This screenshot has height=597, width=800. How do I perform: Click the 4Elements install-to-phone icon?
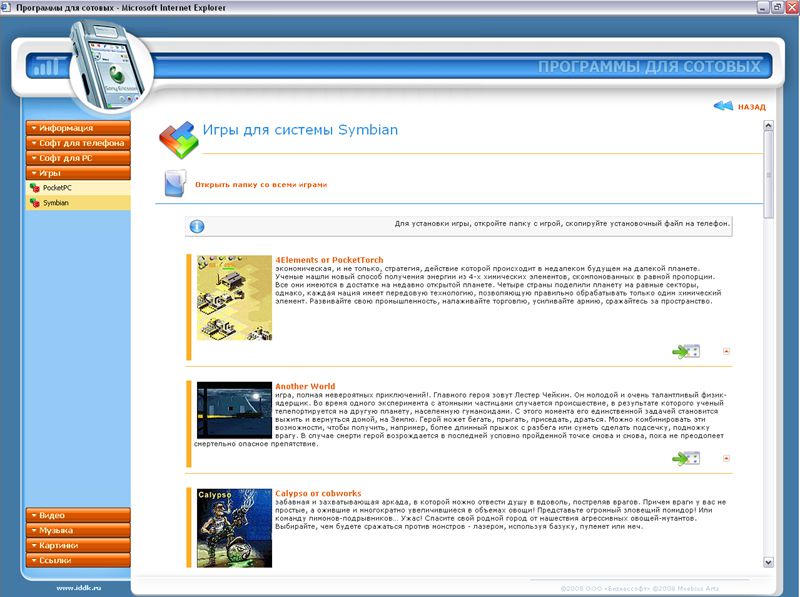[x=686, y=351]
